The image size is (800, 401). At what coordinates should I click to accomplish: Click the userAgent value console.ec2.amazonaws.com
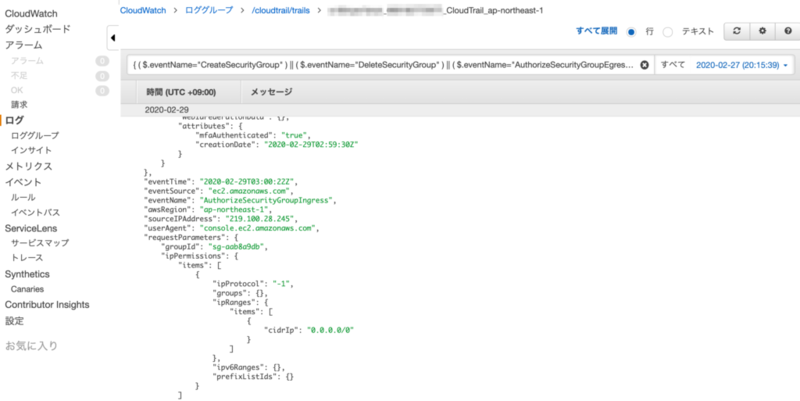pos(258,228)
